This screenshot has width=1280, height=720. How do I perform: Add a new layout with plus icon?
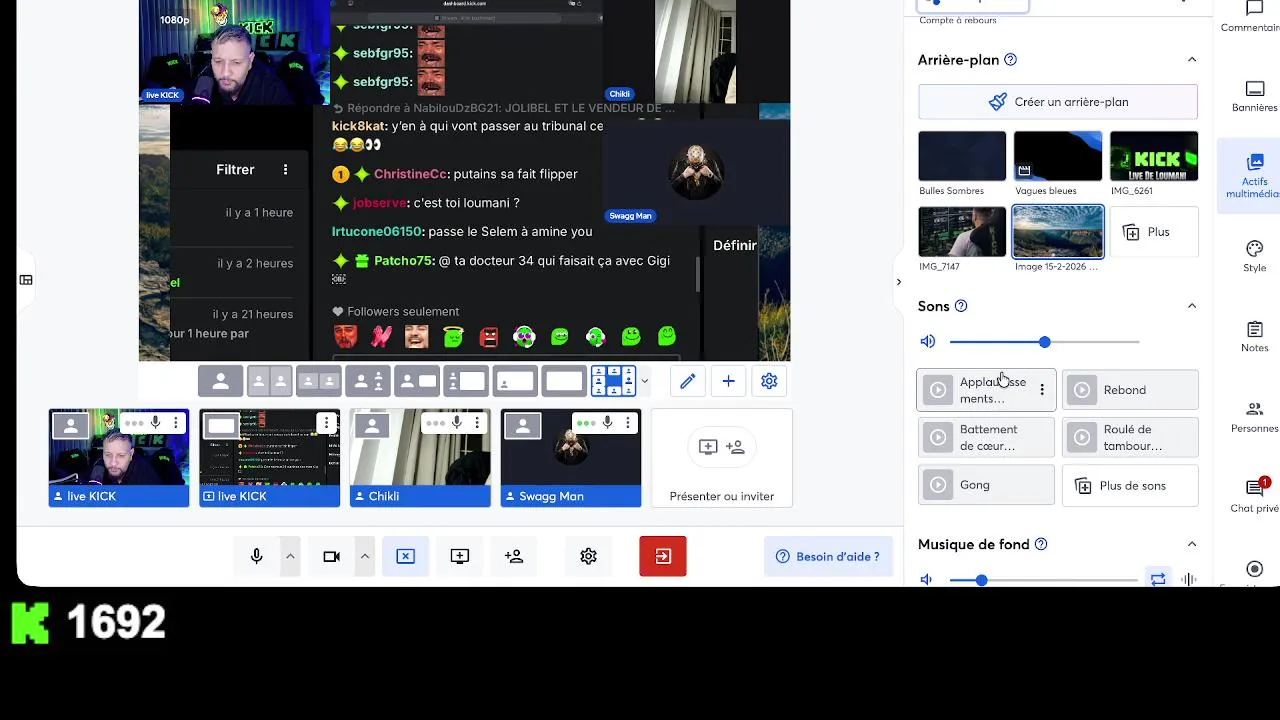tap(729, 381)
